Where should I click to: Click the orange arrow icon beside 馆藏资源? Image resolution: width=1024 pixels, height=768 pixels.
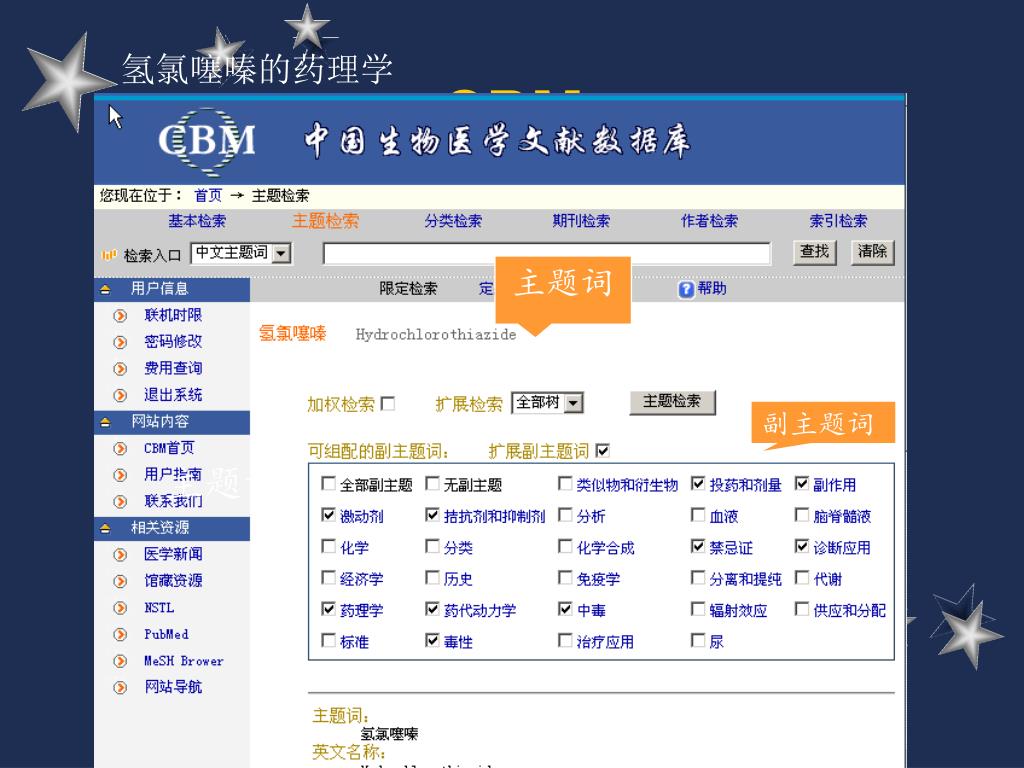[x=120, y=581]
